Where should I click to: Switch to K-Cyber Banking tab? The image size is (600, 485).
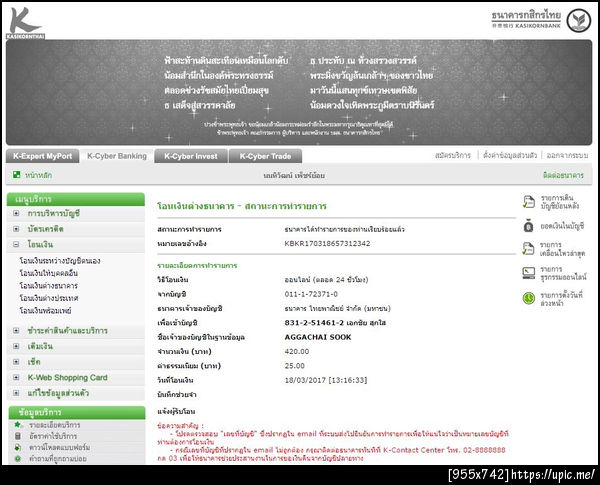(x=117, y=156)
